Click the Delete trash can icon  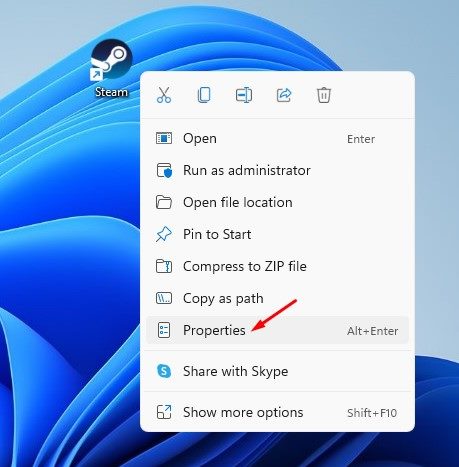pyautogui.click(x=324, y=95)
